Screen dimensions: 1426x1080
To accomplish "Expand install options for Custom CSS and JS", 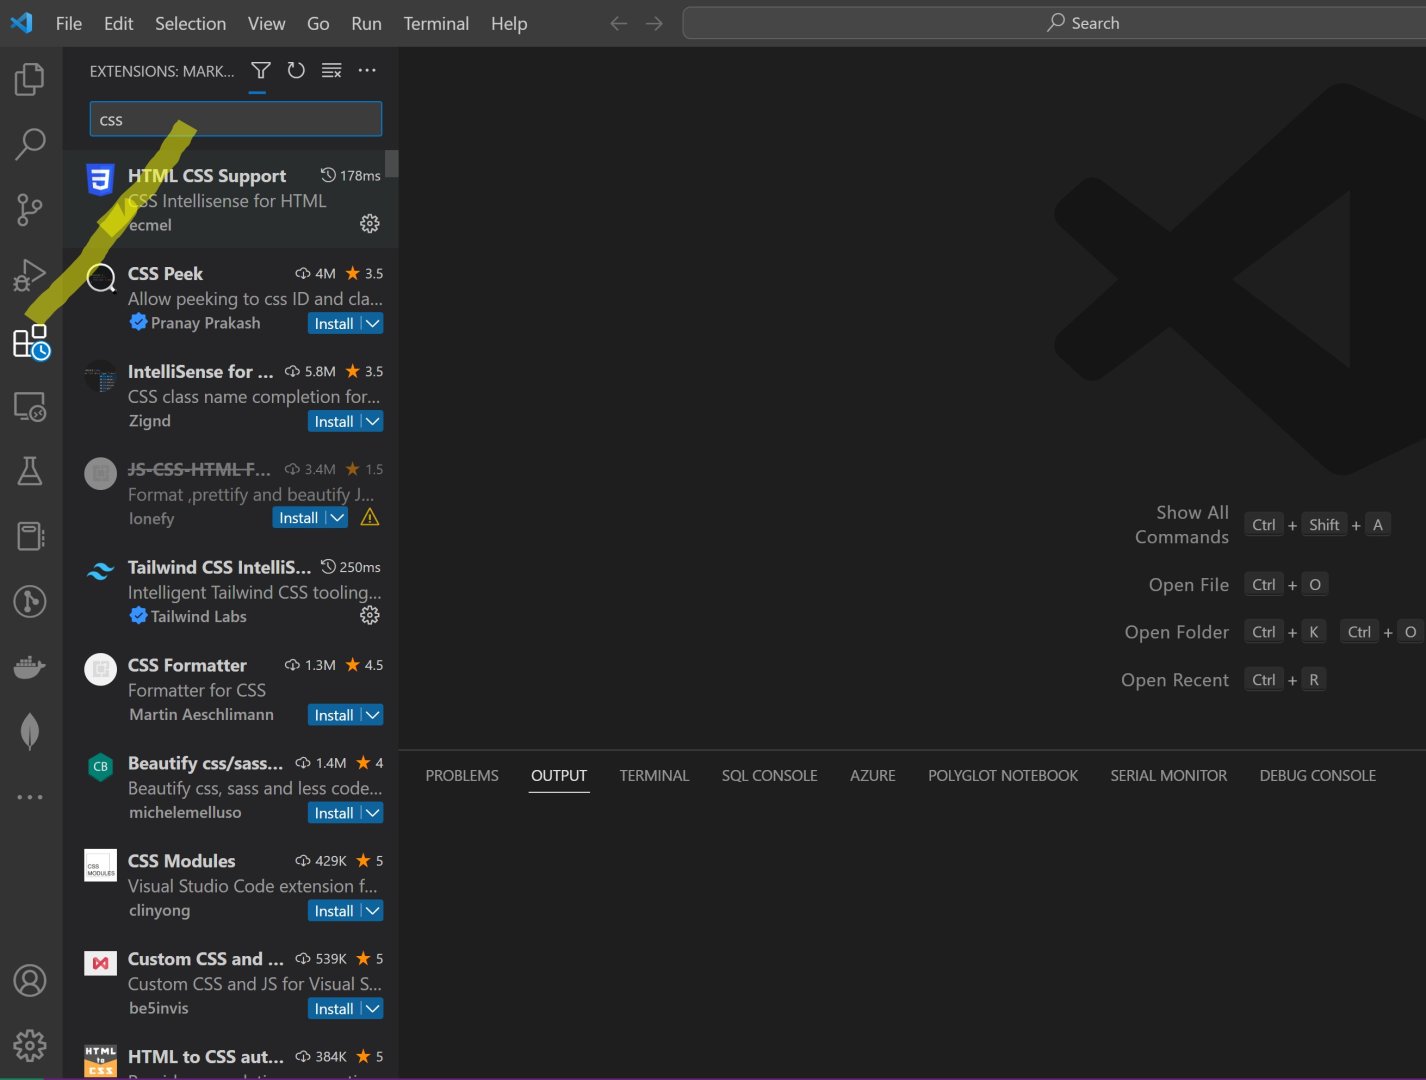I will [372, 1009].
